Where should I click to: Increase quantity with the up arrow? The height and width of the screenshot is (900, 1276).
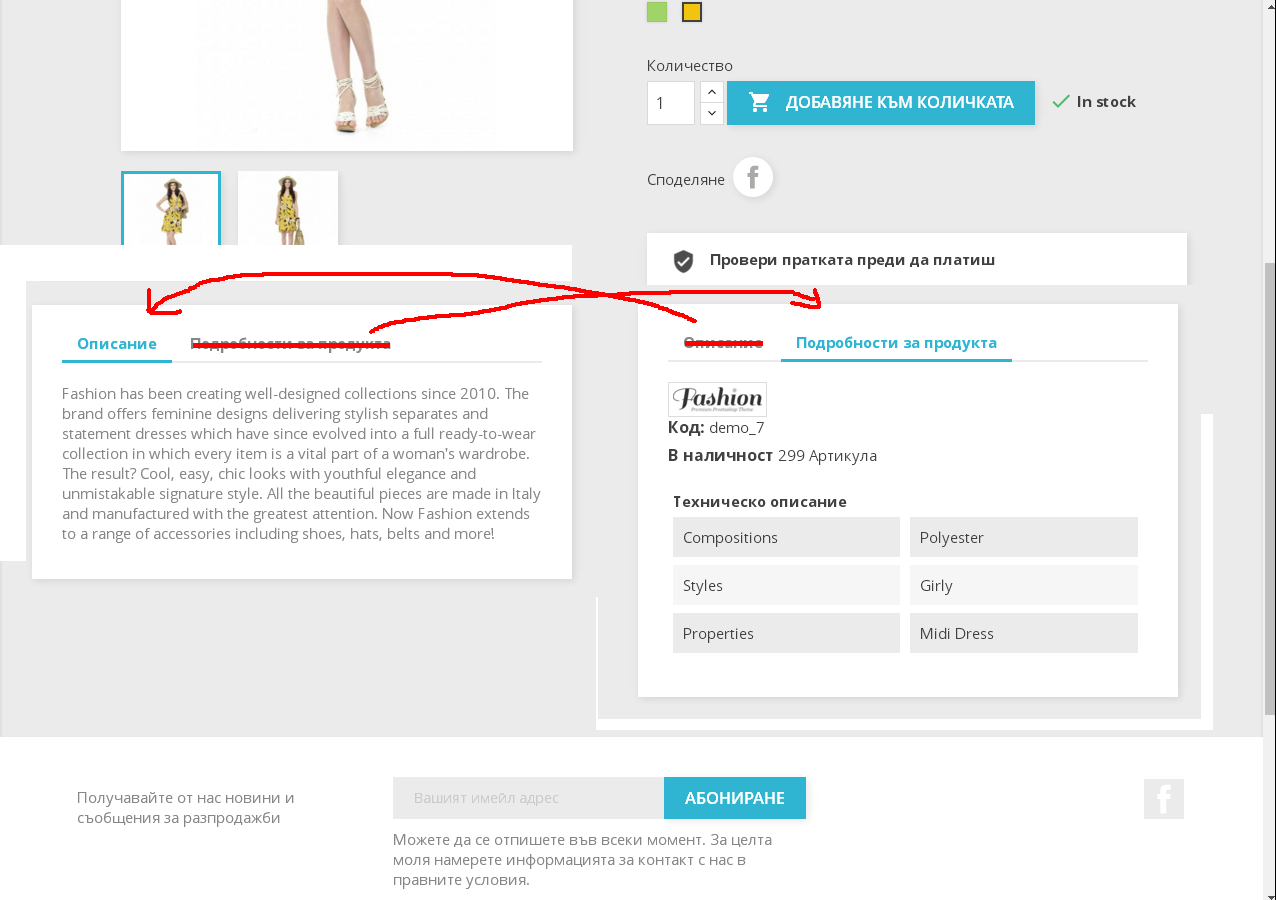pyautogui.click(x=711, y=92)
